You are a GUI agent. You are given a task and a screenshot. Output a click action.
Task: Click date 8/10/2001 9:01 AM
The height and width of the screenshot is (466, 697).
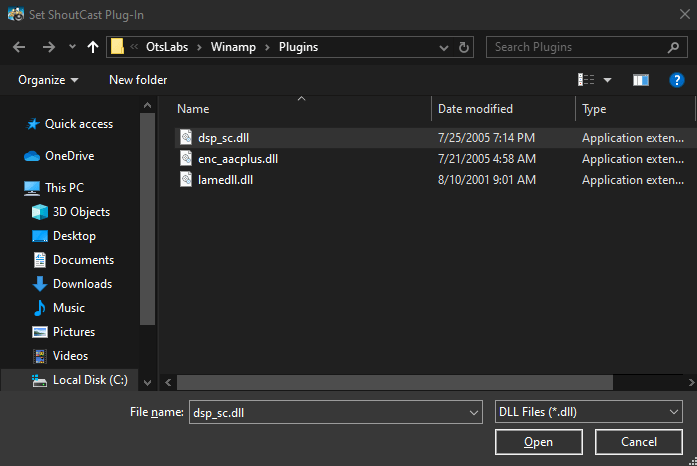click(x=487, y=180)
